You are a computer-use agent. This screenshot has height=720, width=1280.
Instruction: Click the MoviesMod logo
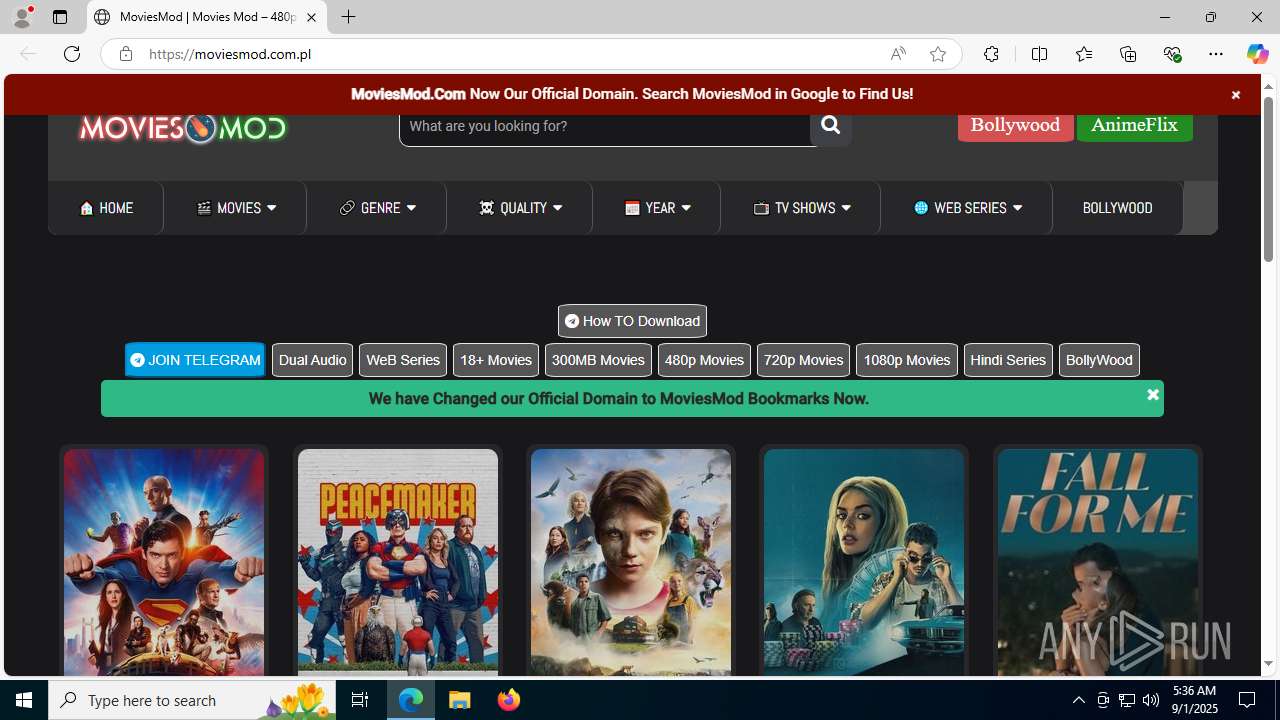[183, 129]
